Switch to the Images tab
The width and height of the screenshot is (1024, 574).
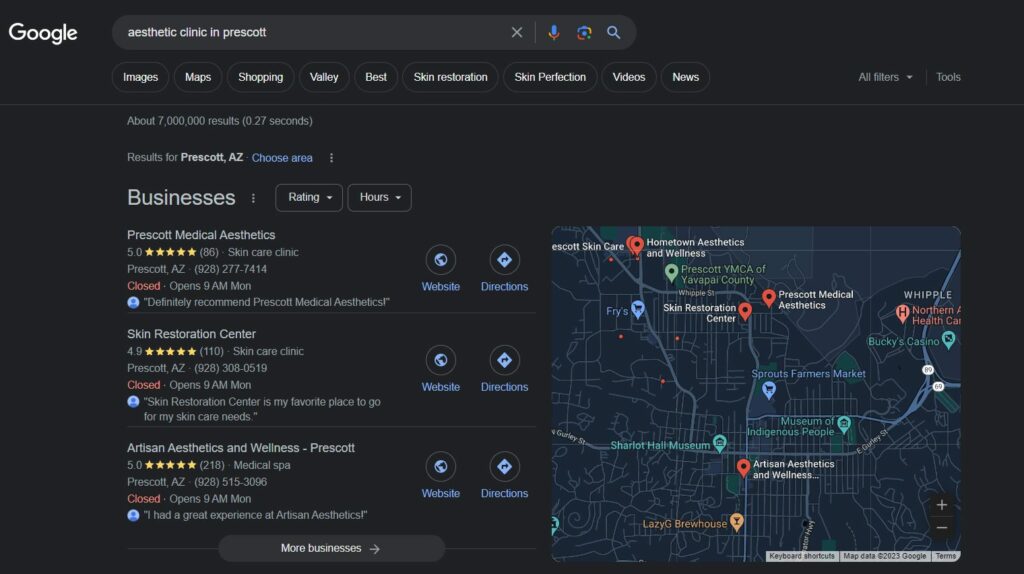tap(140, 77)
